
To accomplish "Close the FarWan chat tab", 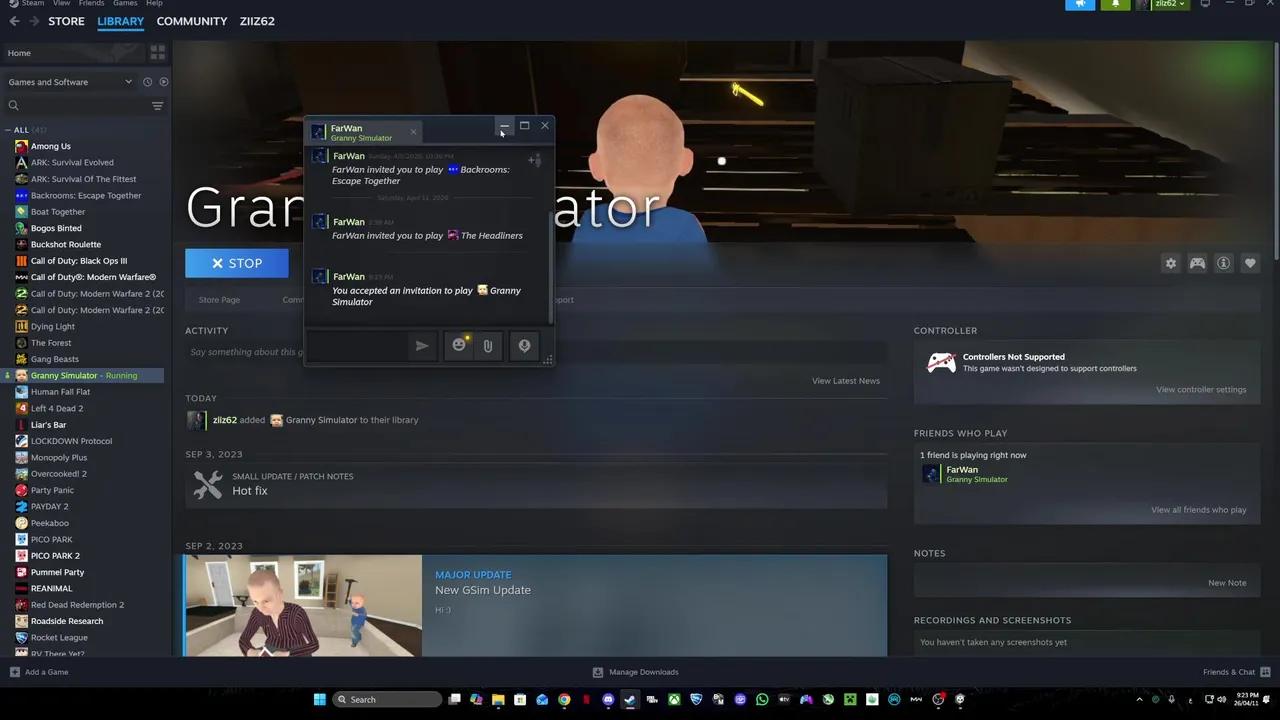I will (x=413, y=132).
